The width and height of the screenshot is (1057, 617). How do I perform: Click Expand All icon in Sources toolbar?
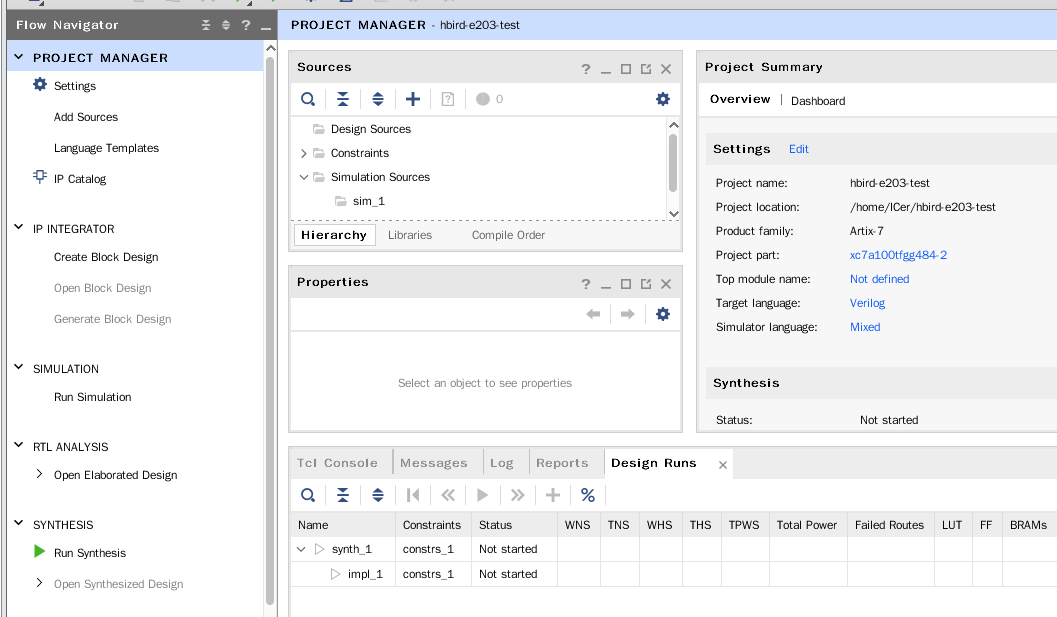click(x=378, y=99)
